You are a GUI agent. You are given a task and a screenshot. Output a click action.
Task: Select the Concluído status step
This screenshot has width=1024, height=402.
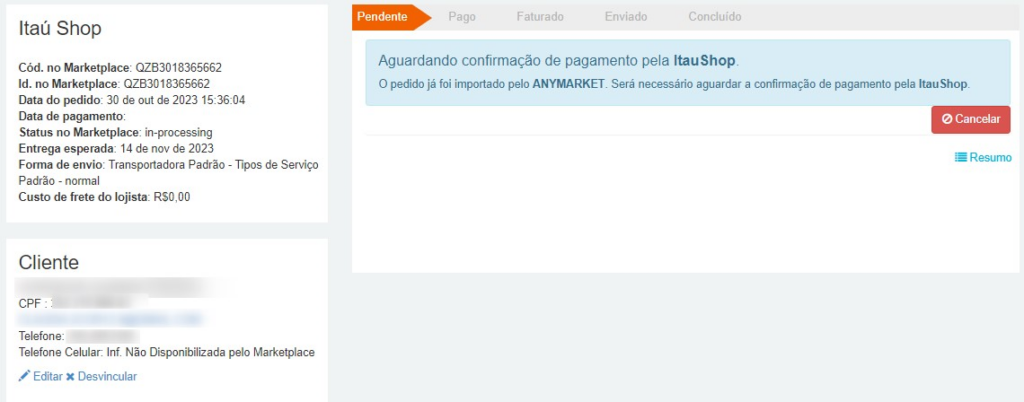point(714,17)
